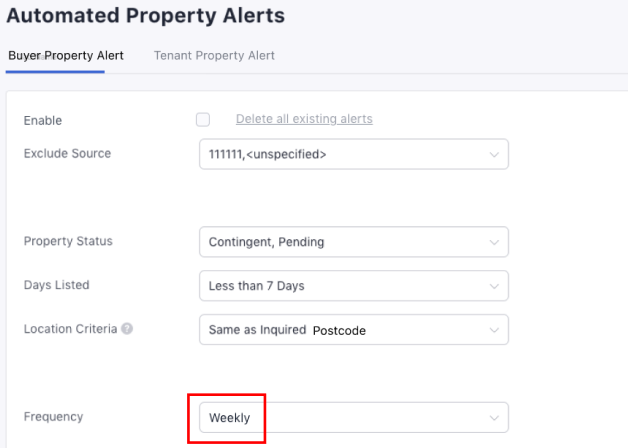Click the chevron arrow in Location Criteria field
This screenshot has height=448, width=628.
click(x=493, y=330)
